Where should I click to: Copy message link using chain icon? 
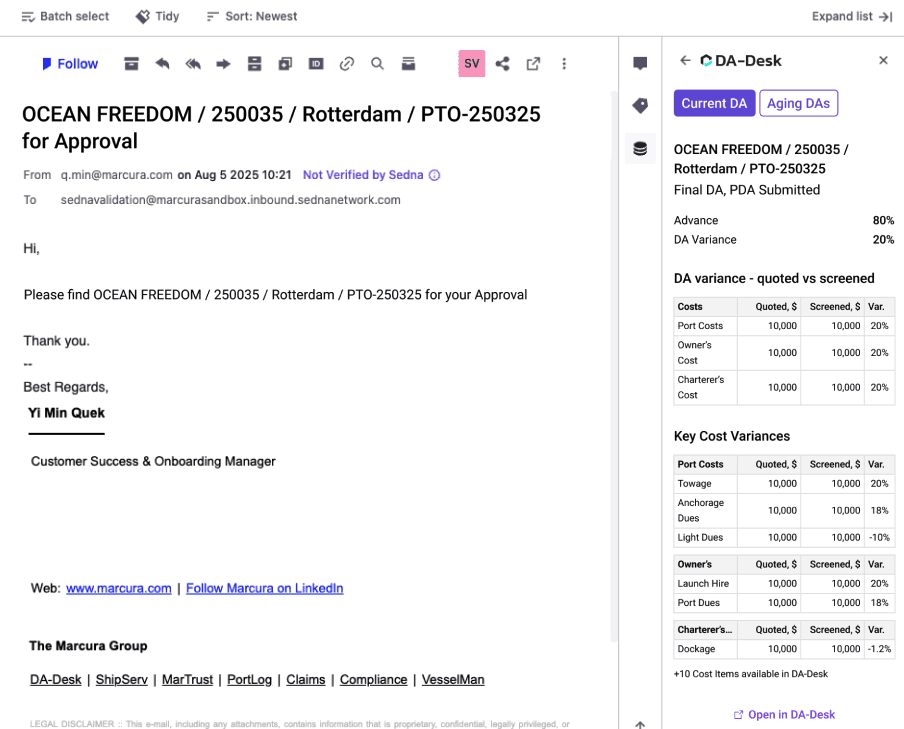(346, 63)
